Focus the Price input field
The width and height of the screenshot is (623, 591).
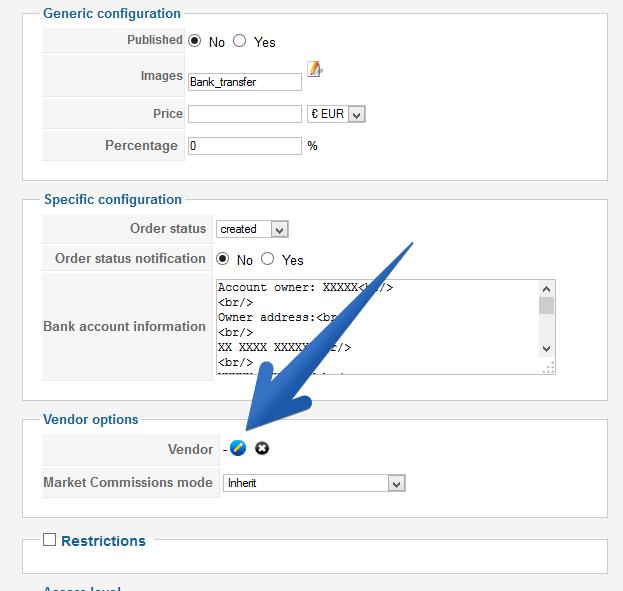244,114
